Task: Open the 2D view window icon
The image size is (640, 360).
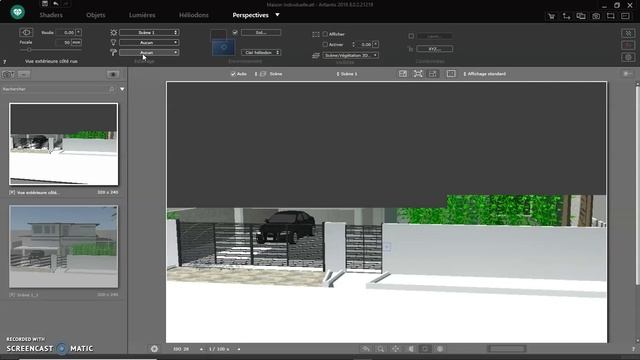Action: click(x=581, y=16)
